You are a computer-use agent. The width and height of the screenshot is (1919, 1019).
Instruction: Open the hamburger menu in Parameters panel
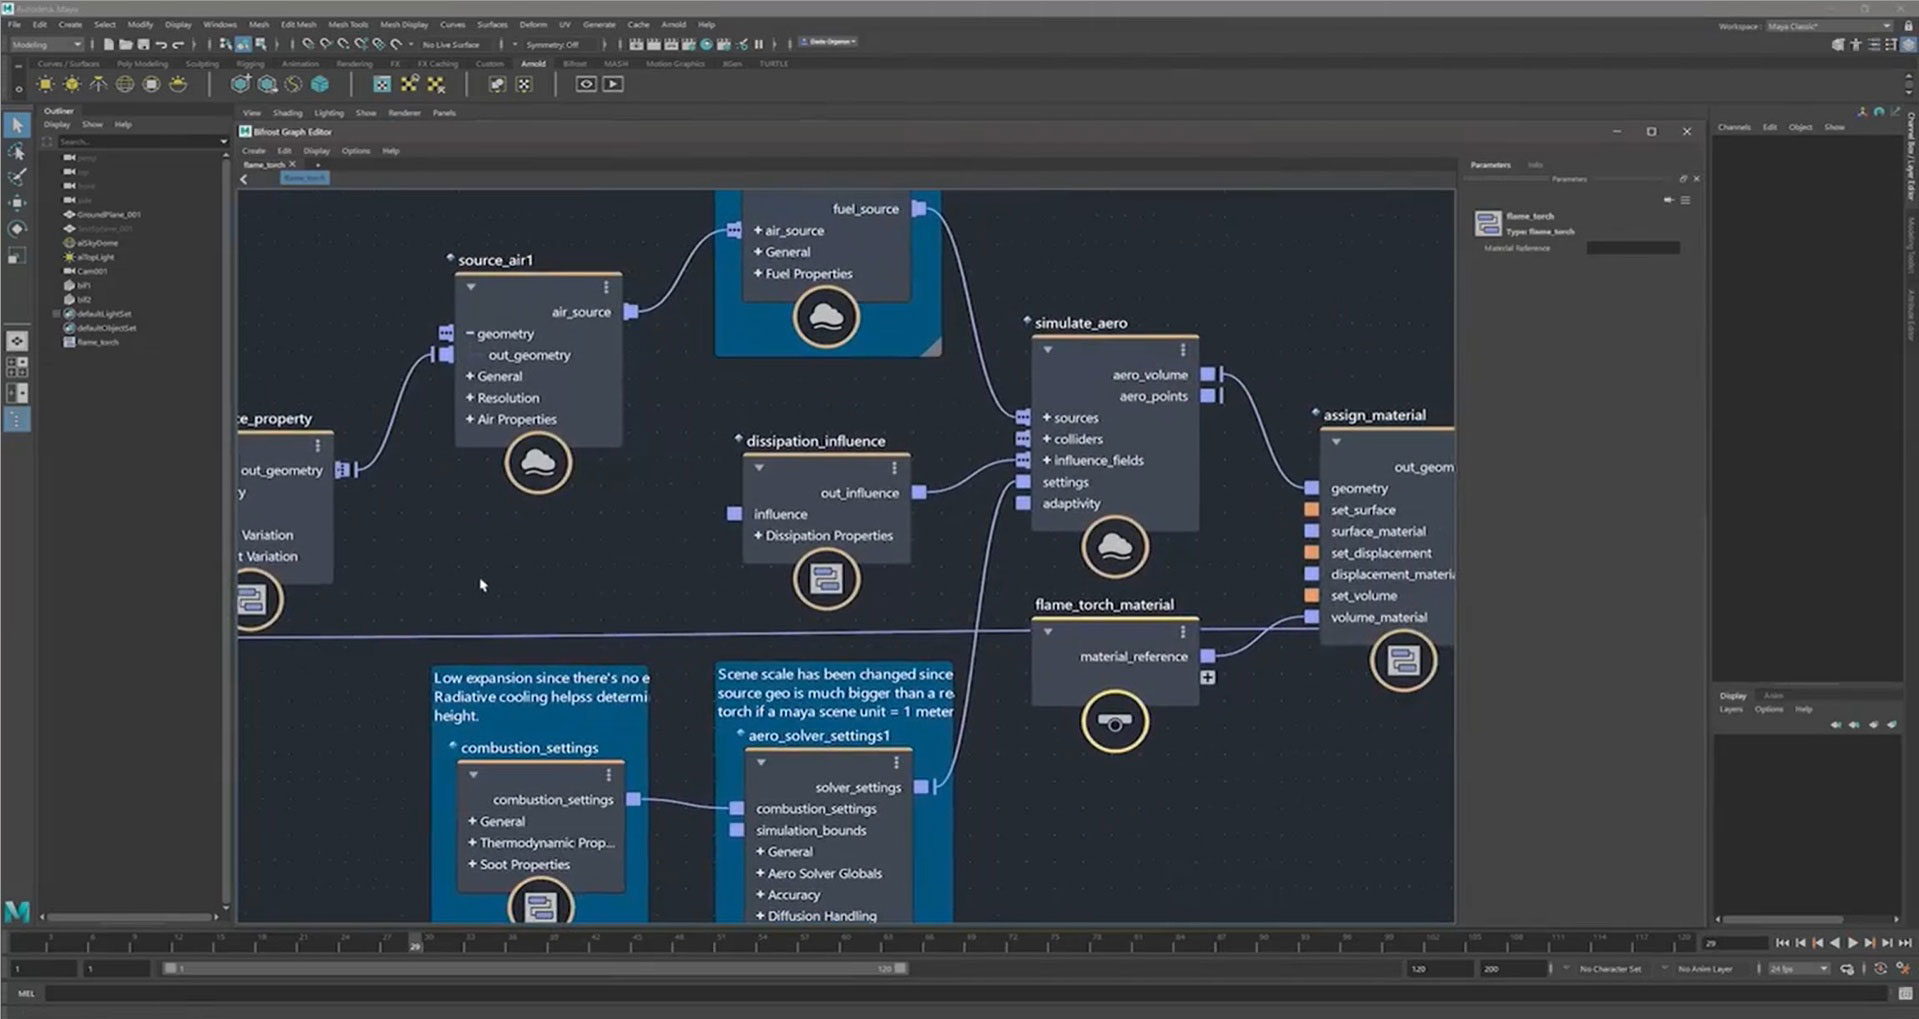[x=1685, y=200]
